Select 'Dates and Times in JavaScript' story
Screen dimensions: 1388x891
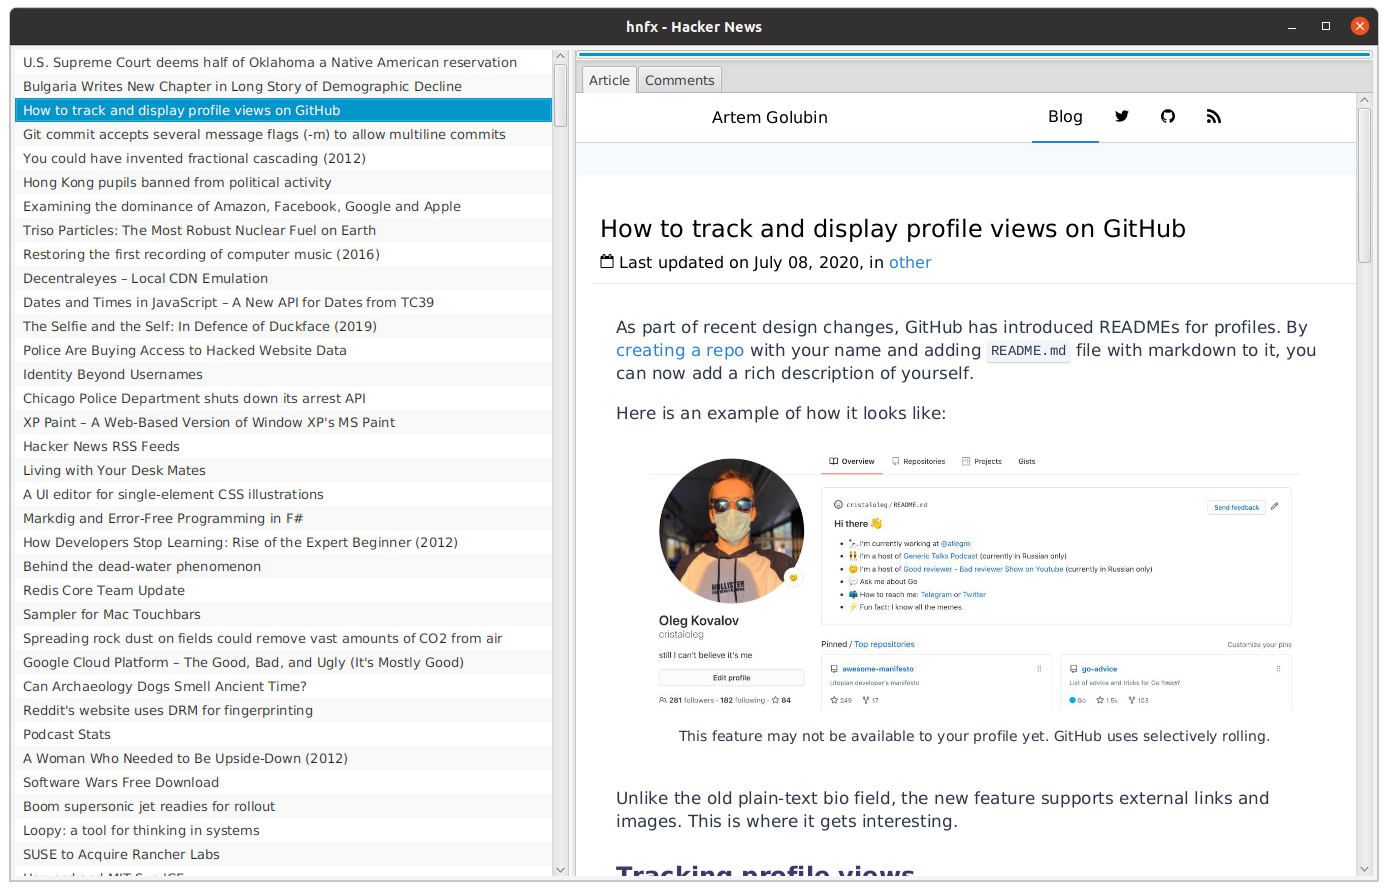click(283, 302)
